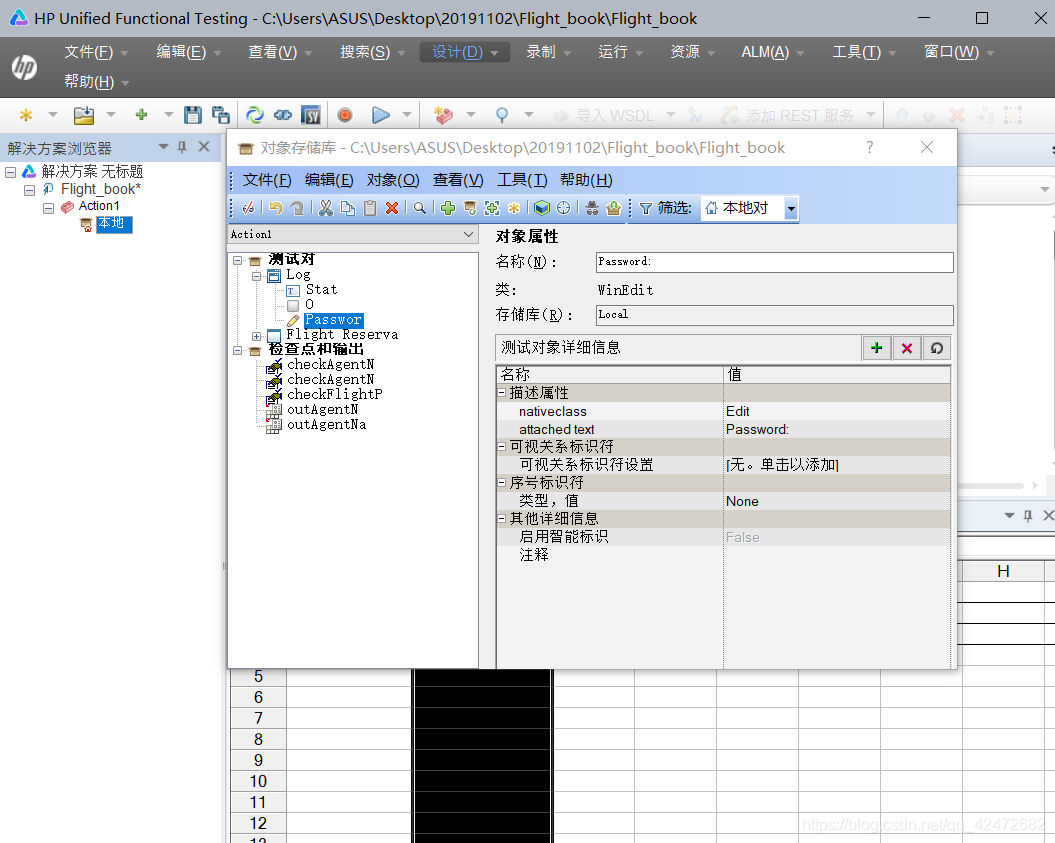1055x843 pixels.
Task: Select Action1 in Solution Explorer
Action: coord(99,206)
